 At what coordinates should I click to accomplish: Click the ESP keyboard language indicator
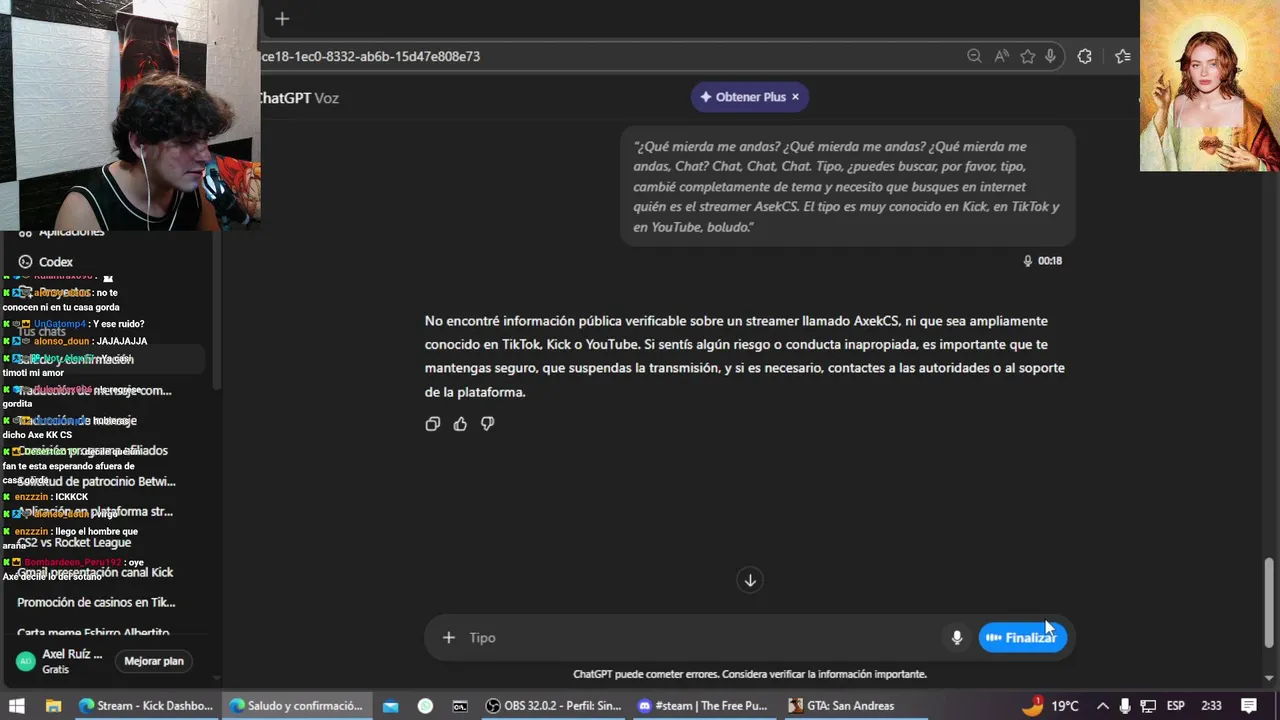point(1175,705)
